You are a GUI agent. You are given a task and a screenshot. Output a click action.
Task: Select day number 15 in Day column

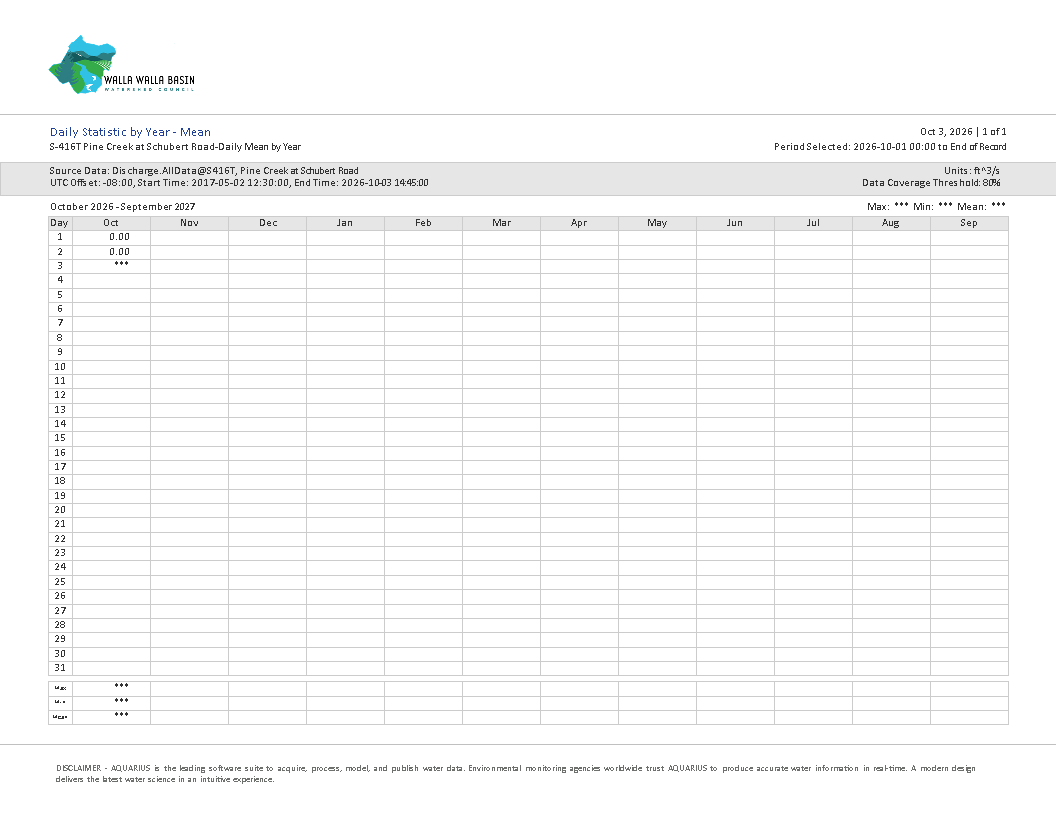(60, 438)
